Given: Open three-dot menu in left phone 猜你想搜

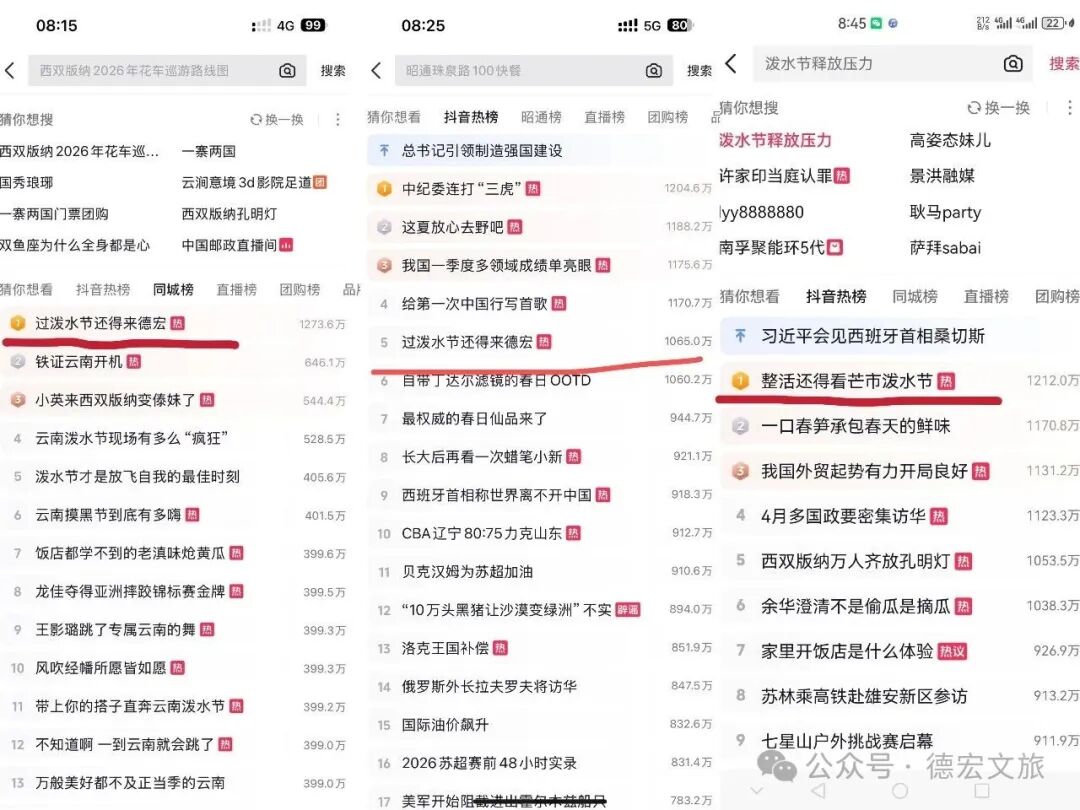Looking at the screenshot, I should pyautogui.click(x=338, y=120).
